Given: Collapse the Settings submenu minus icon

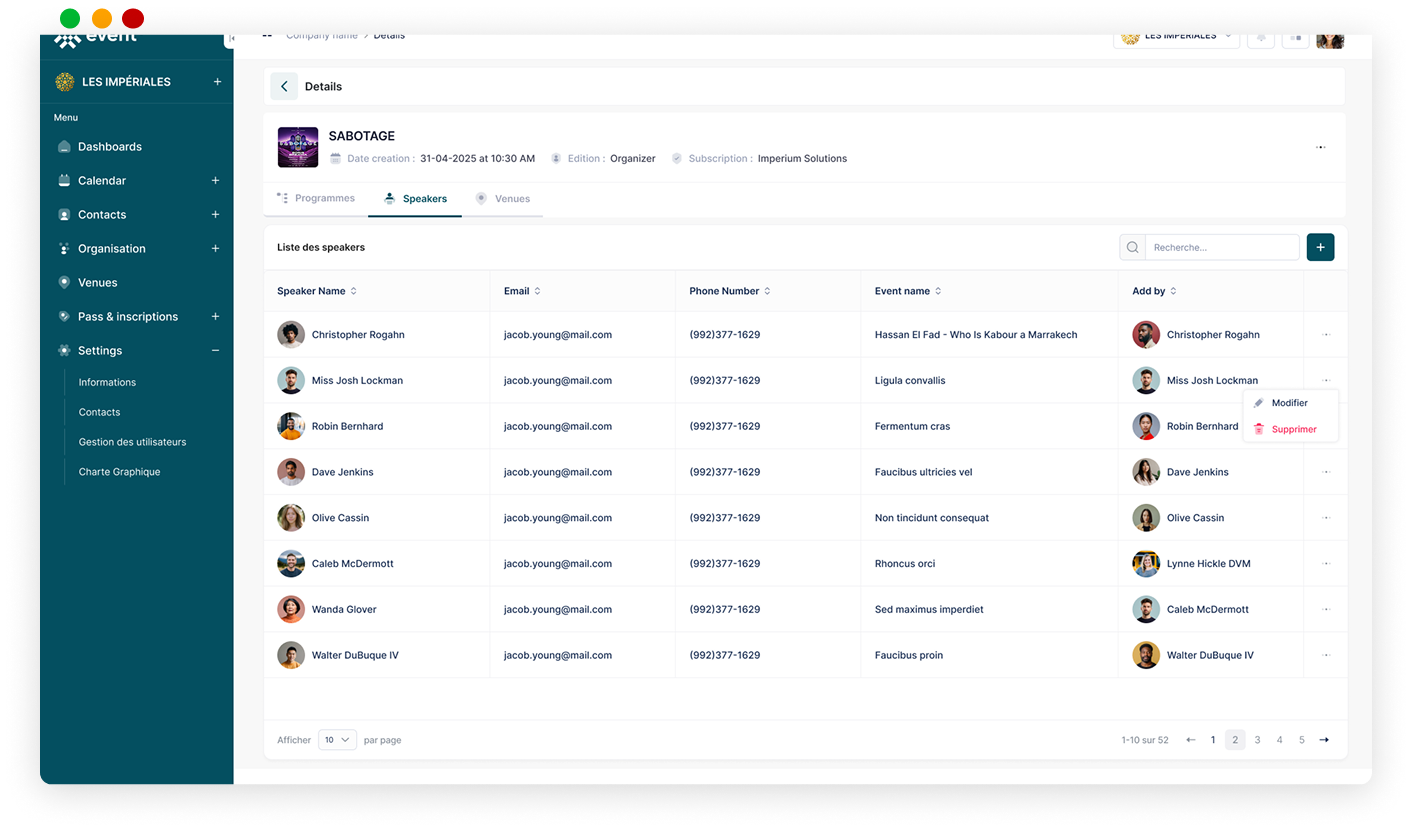Looking at the screenshot, I should pos(215,351).
